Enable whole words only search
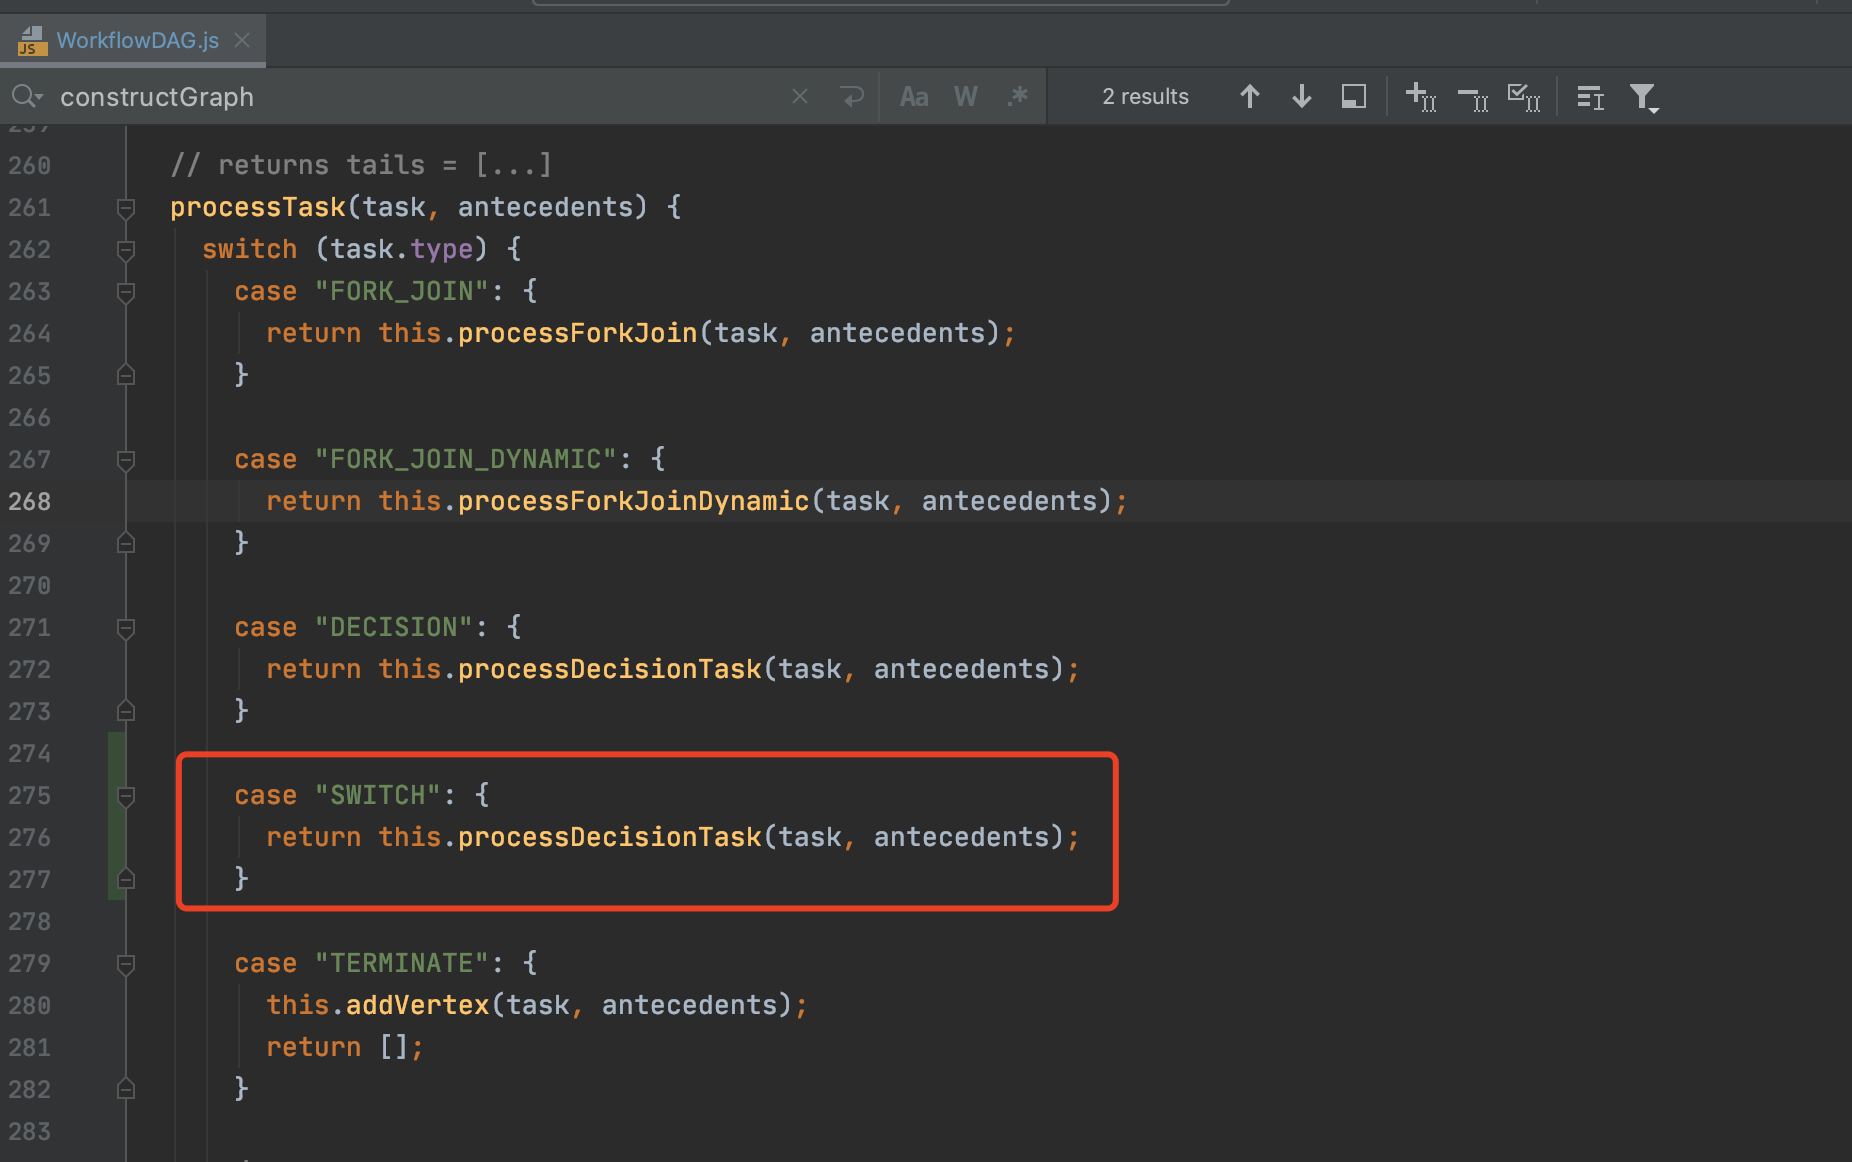This screenshot has height=1162, width=1852. point(964,96)
